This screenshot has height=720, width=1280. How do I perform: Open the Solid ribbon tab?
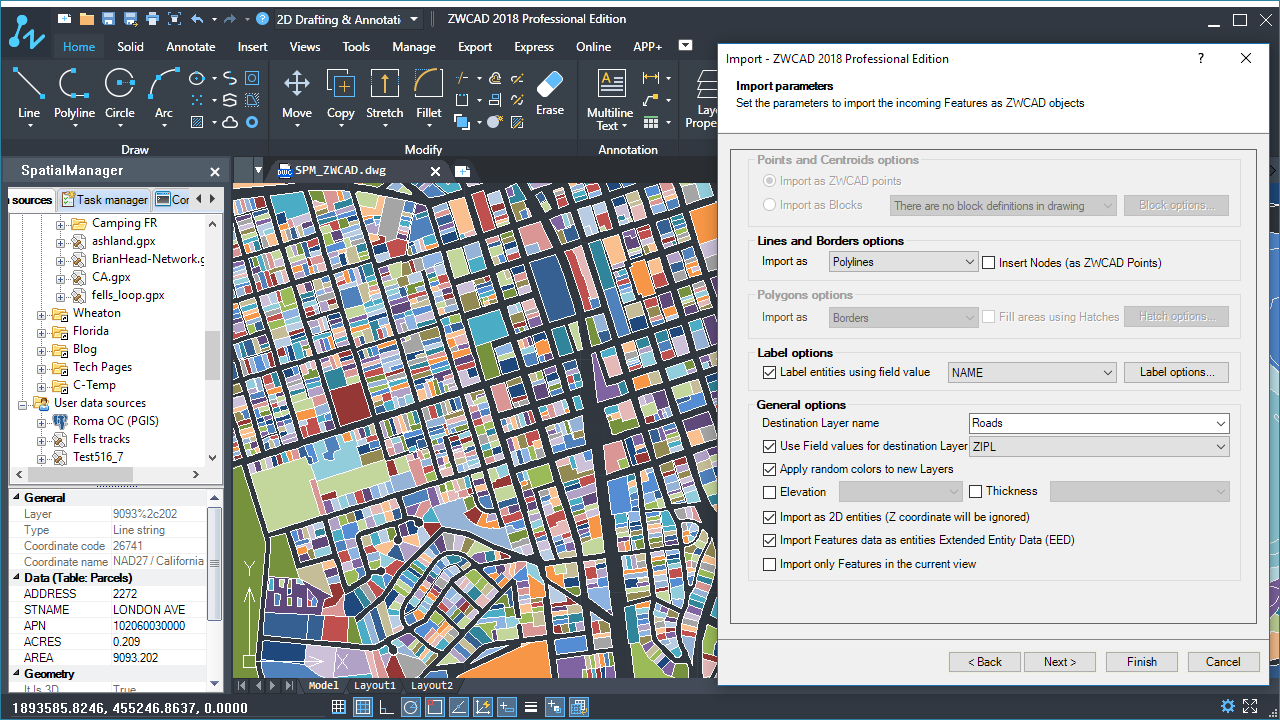130,46
